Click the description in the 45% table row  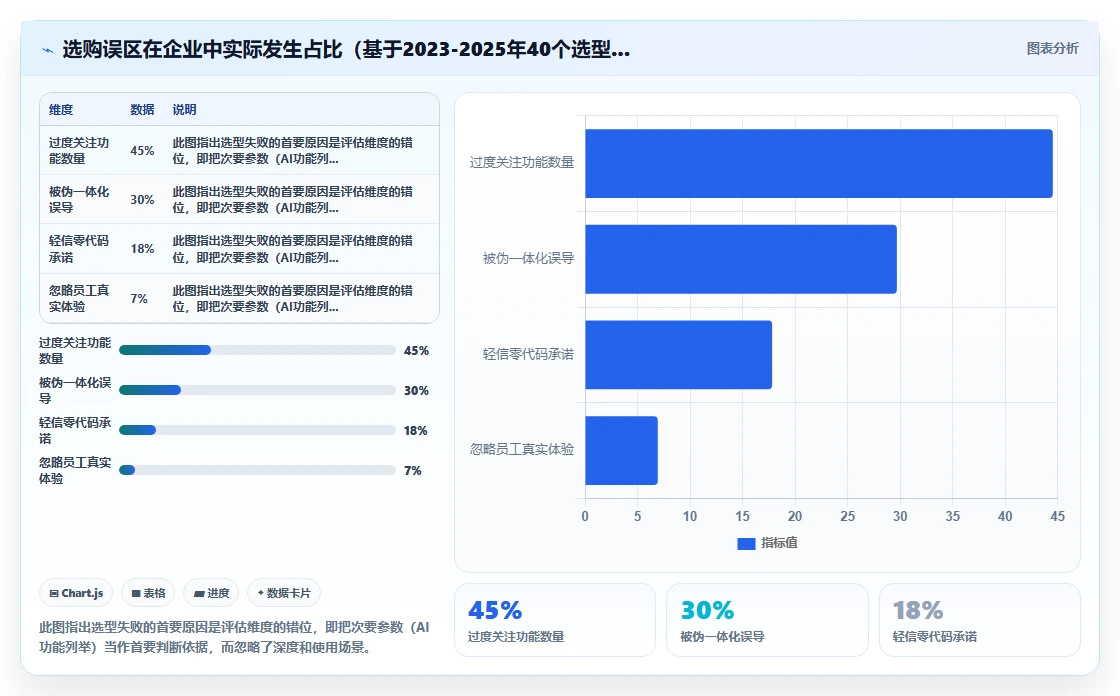click(292, 151)
